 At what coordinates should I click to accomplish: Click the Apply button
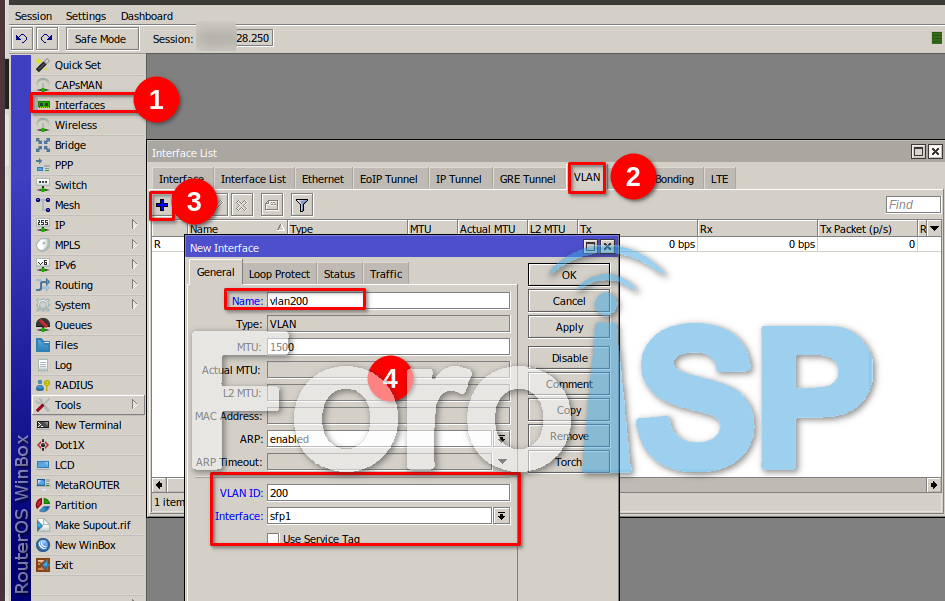coord(569,327)
